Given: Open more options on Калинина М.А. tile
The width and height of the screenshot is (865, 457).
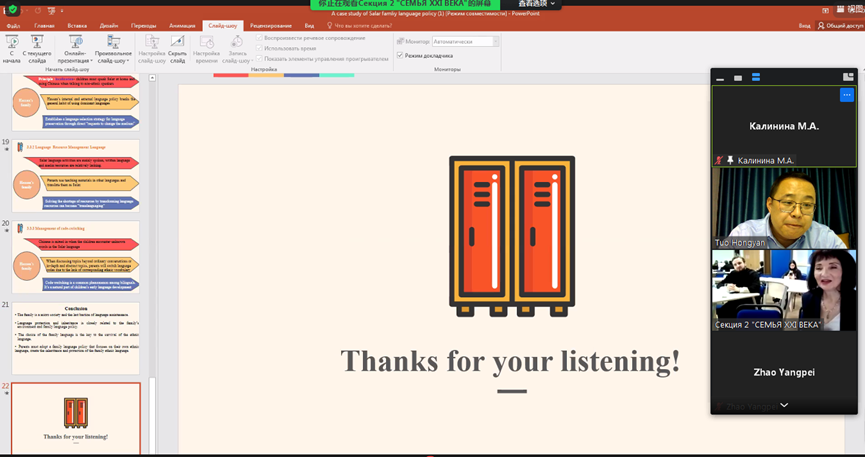Looking at the screenshot, I should coord(846,95).
